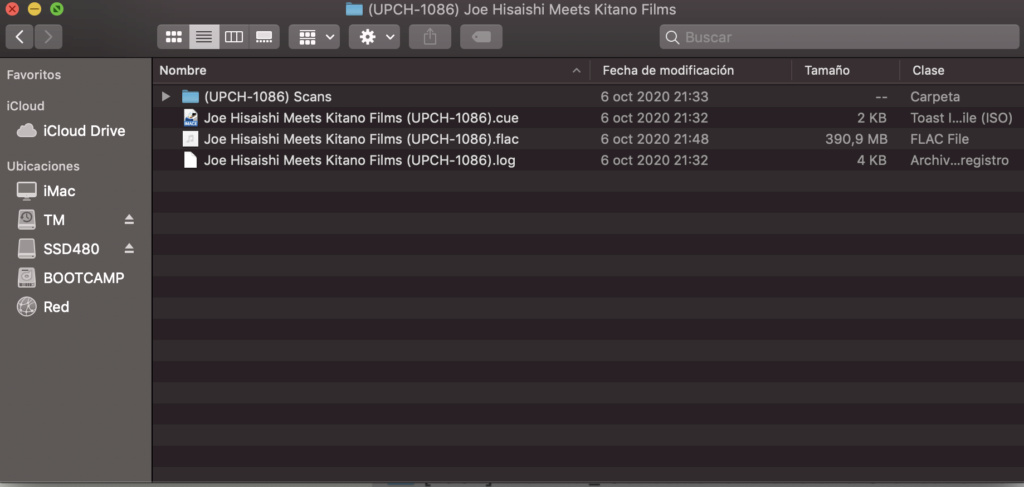The height and width of the screenshot is (487, 1024).
Task: Toggle sort direction arrow in Nombre column
Action: point(576,71)
